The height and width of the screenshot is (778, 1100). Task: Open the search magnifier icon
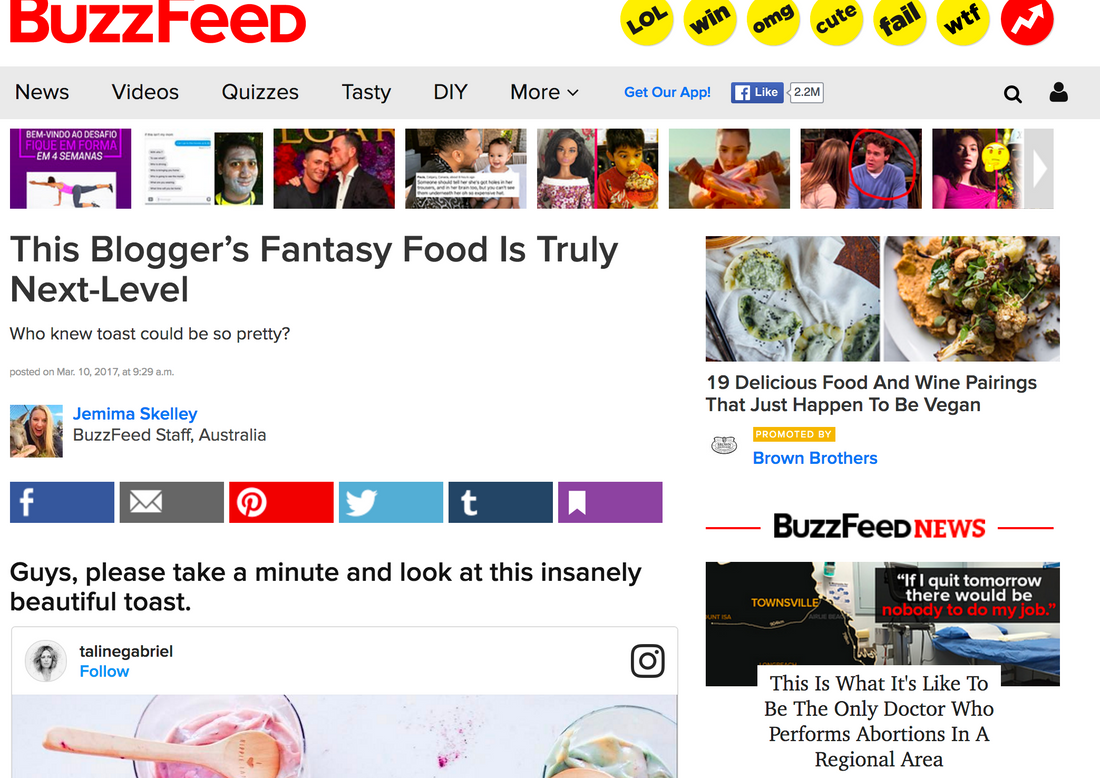1012,93
